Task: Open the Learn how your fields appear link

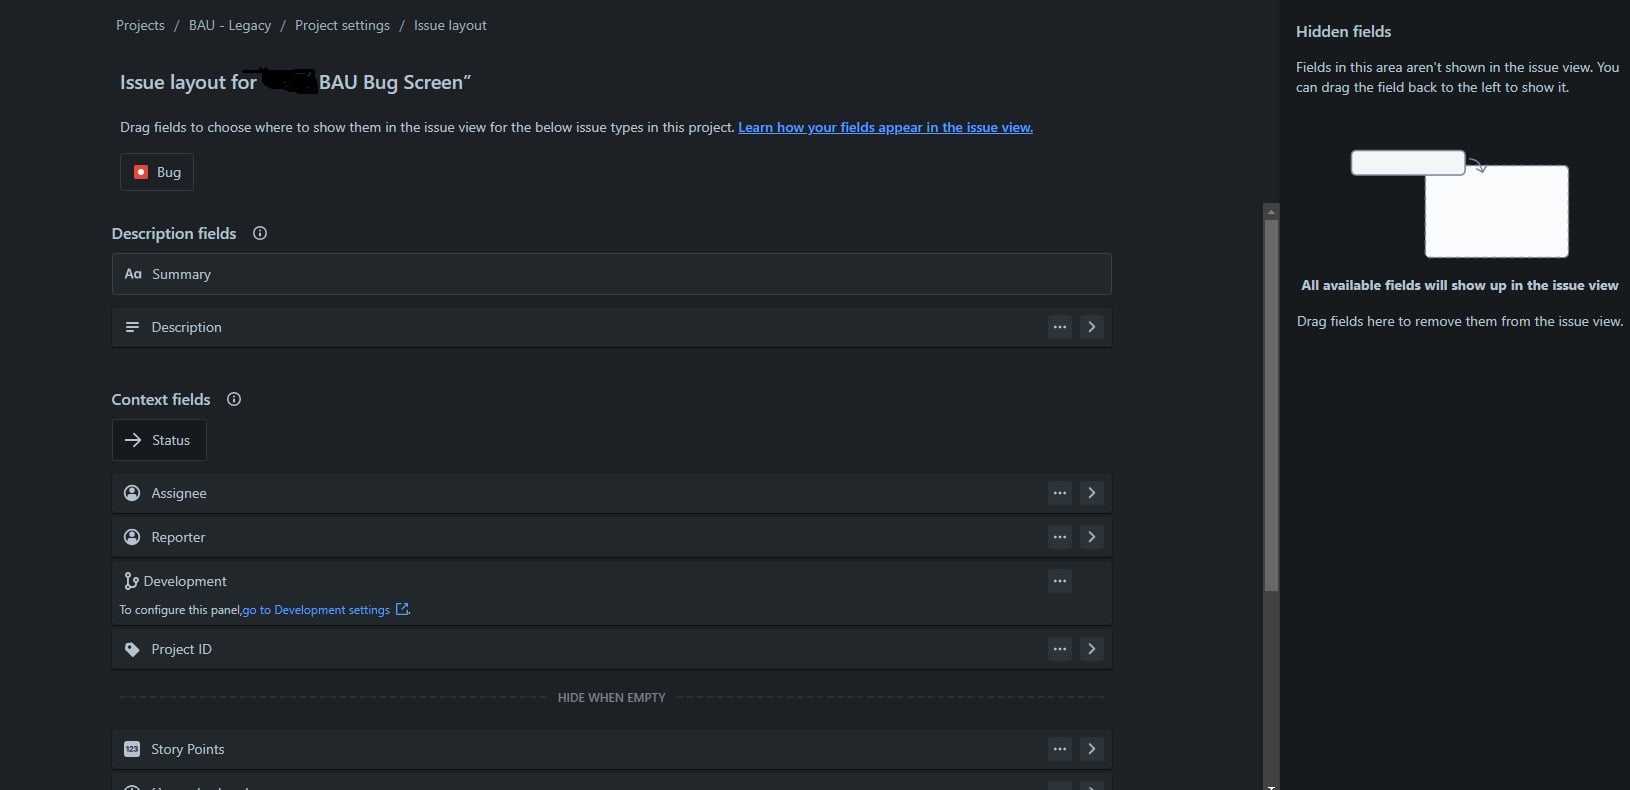Action: [x=885, y=127]
